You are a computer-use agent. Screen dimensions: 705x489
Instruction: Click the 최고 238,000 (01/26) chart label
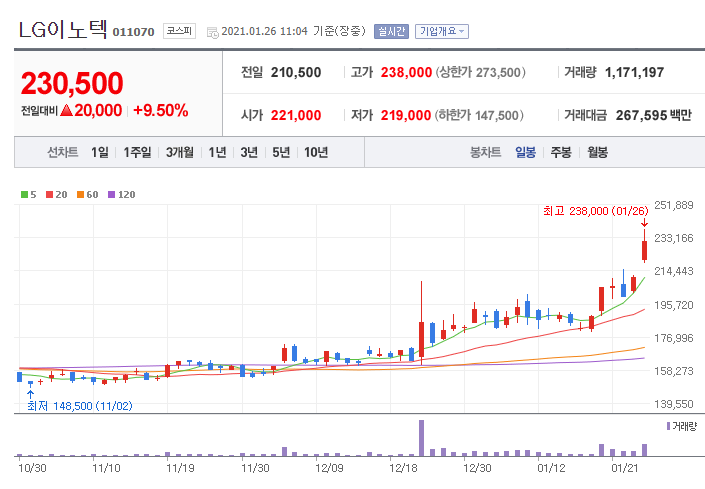click(596, 211)
